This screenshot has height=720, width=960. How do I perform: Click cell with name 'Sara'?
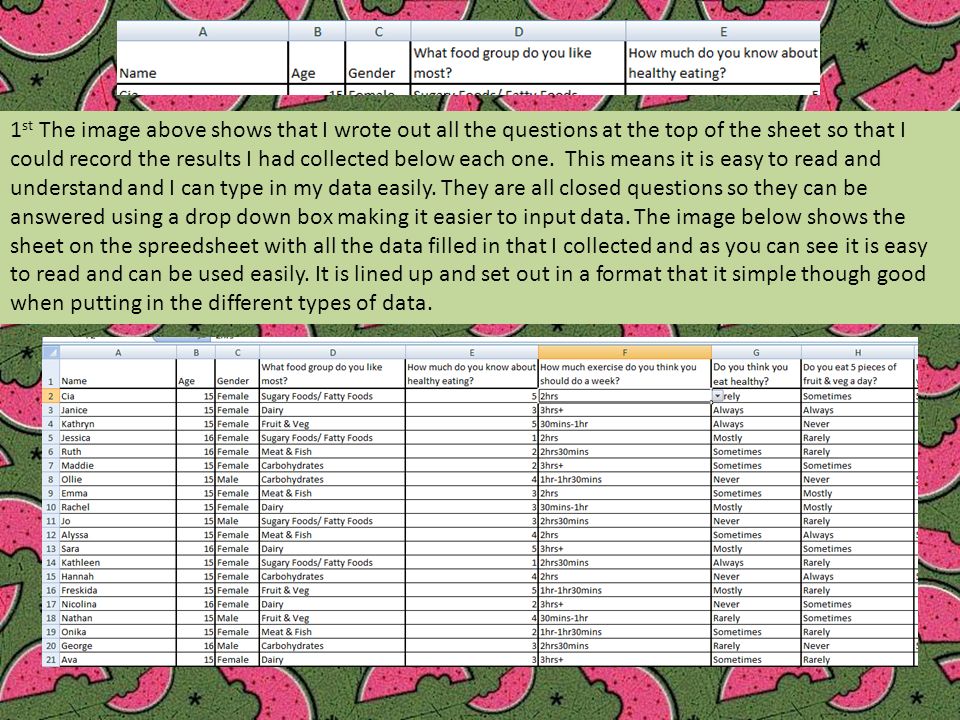[118, 549]
